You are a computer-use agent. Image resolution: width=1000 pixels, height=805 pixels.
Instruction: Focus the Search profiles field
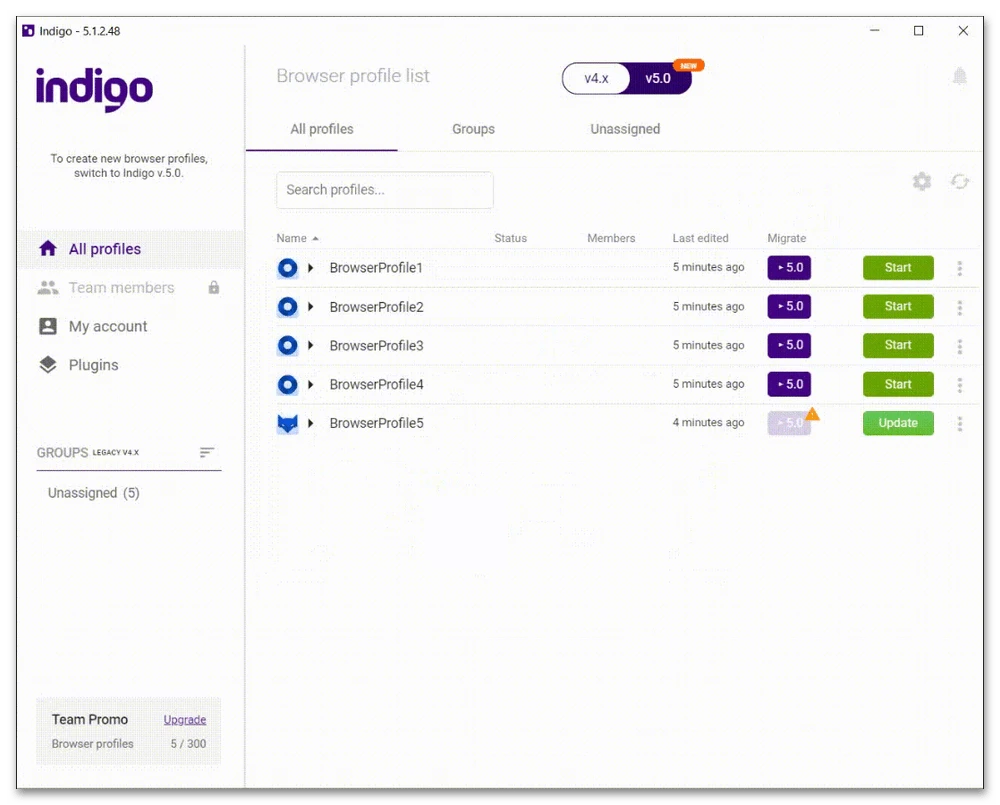(x=385, y=190)
